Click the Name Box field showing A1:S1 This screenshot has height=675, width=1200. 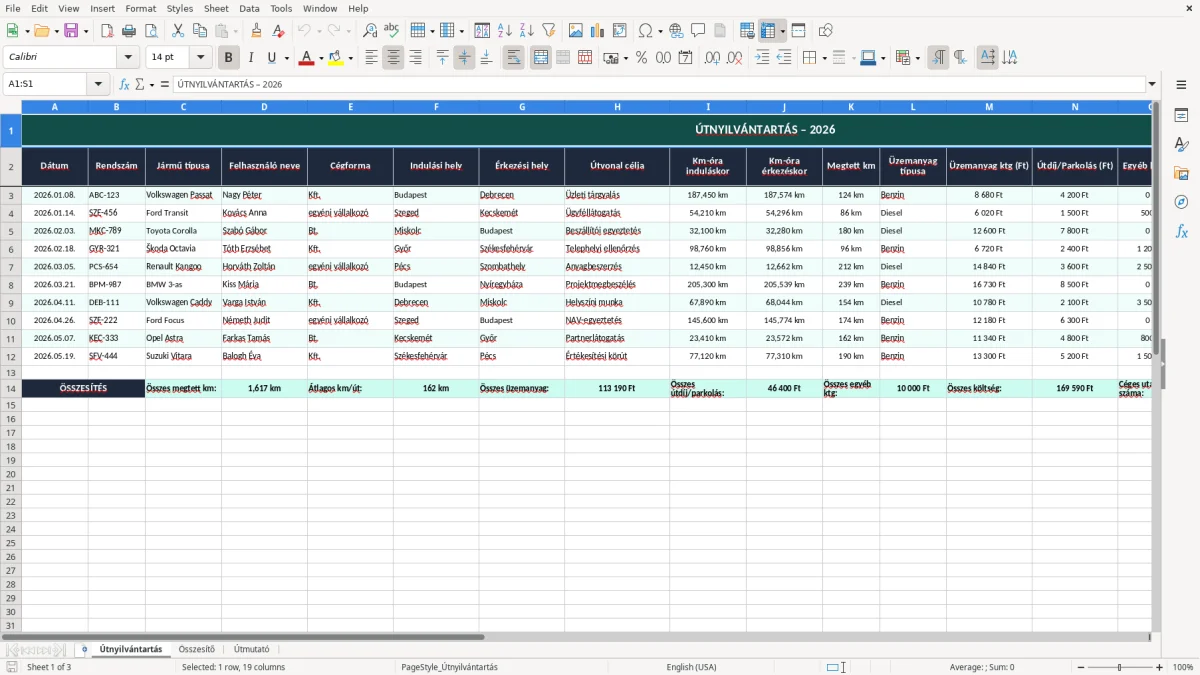[47, 84]
